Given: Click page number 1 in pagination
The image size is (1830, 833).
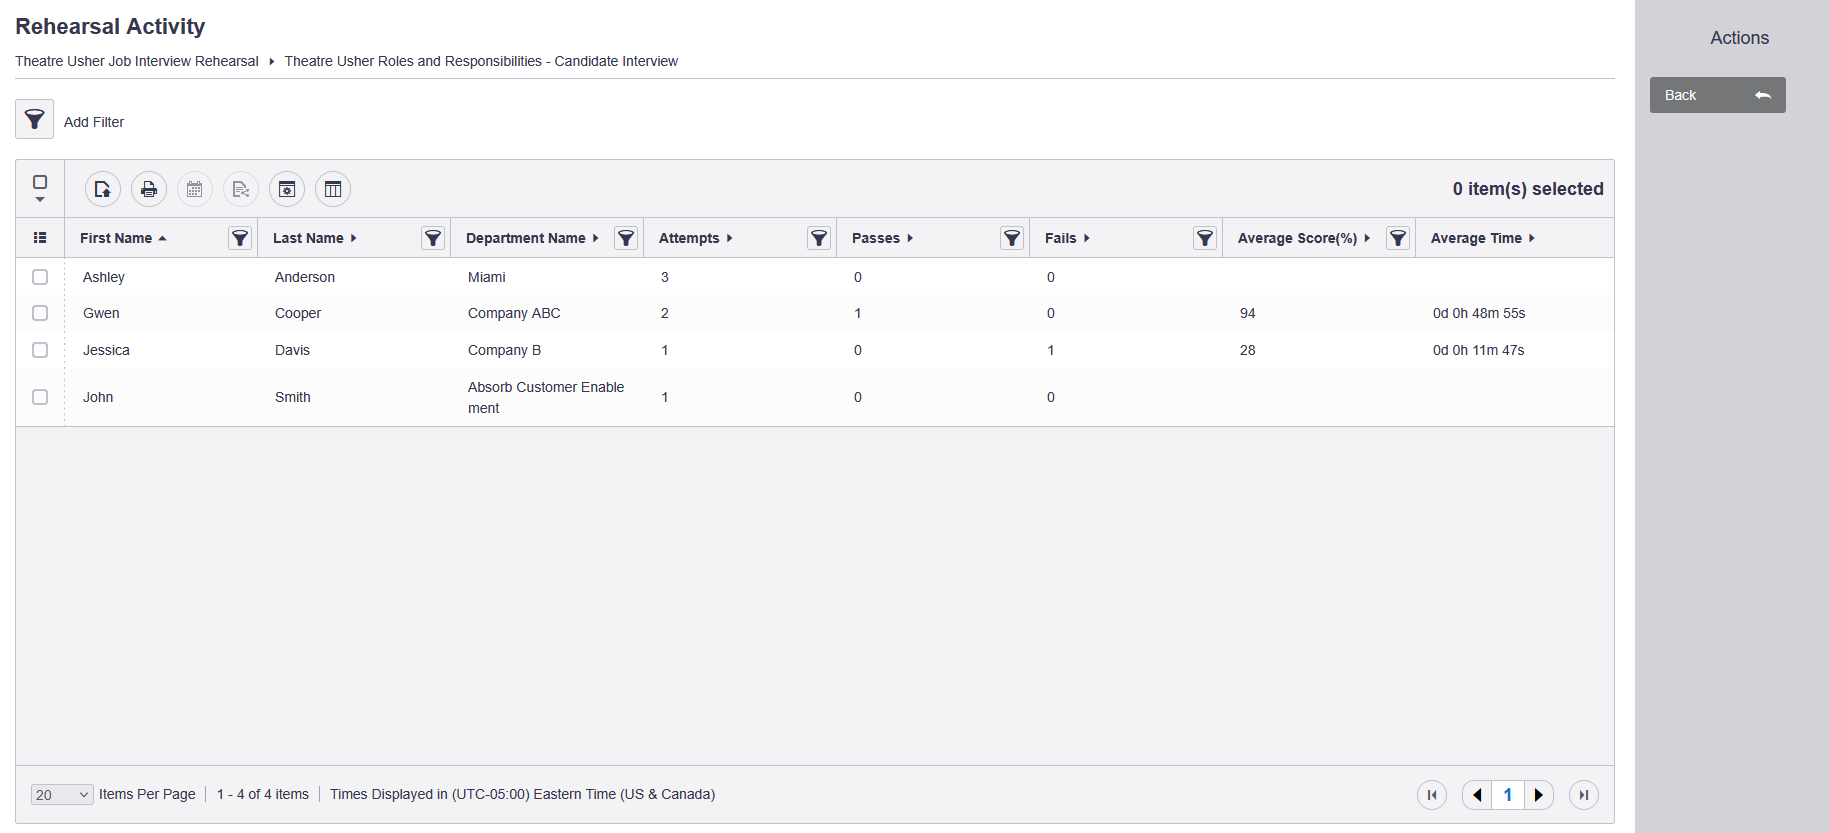Looking at the screenshot, I should point(1508,795).
